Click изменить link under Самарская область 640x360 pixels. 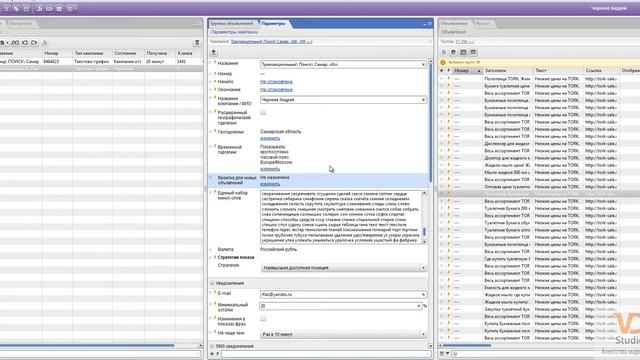click(270, 138)
